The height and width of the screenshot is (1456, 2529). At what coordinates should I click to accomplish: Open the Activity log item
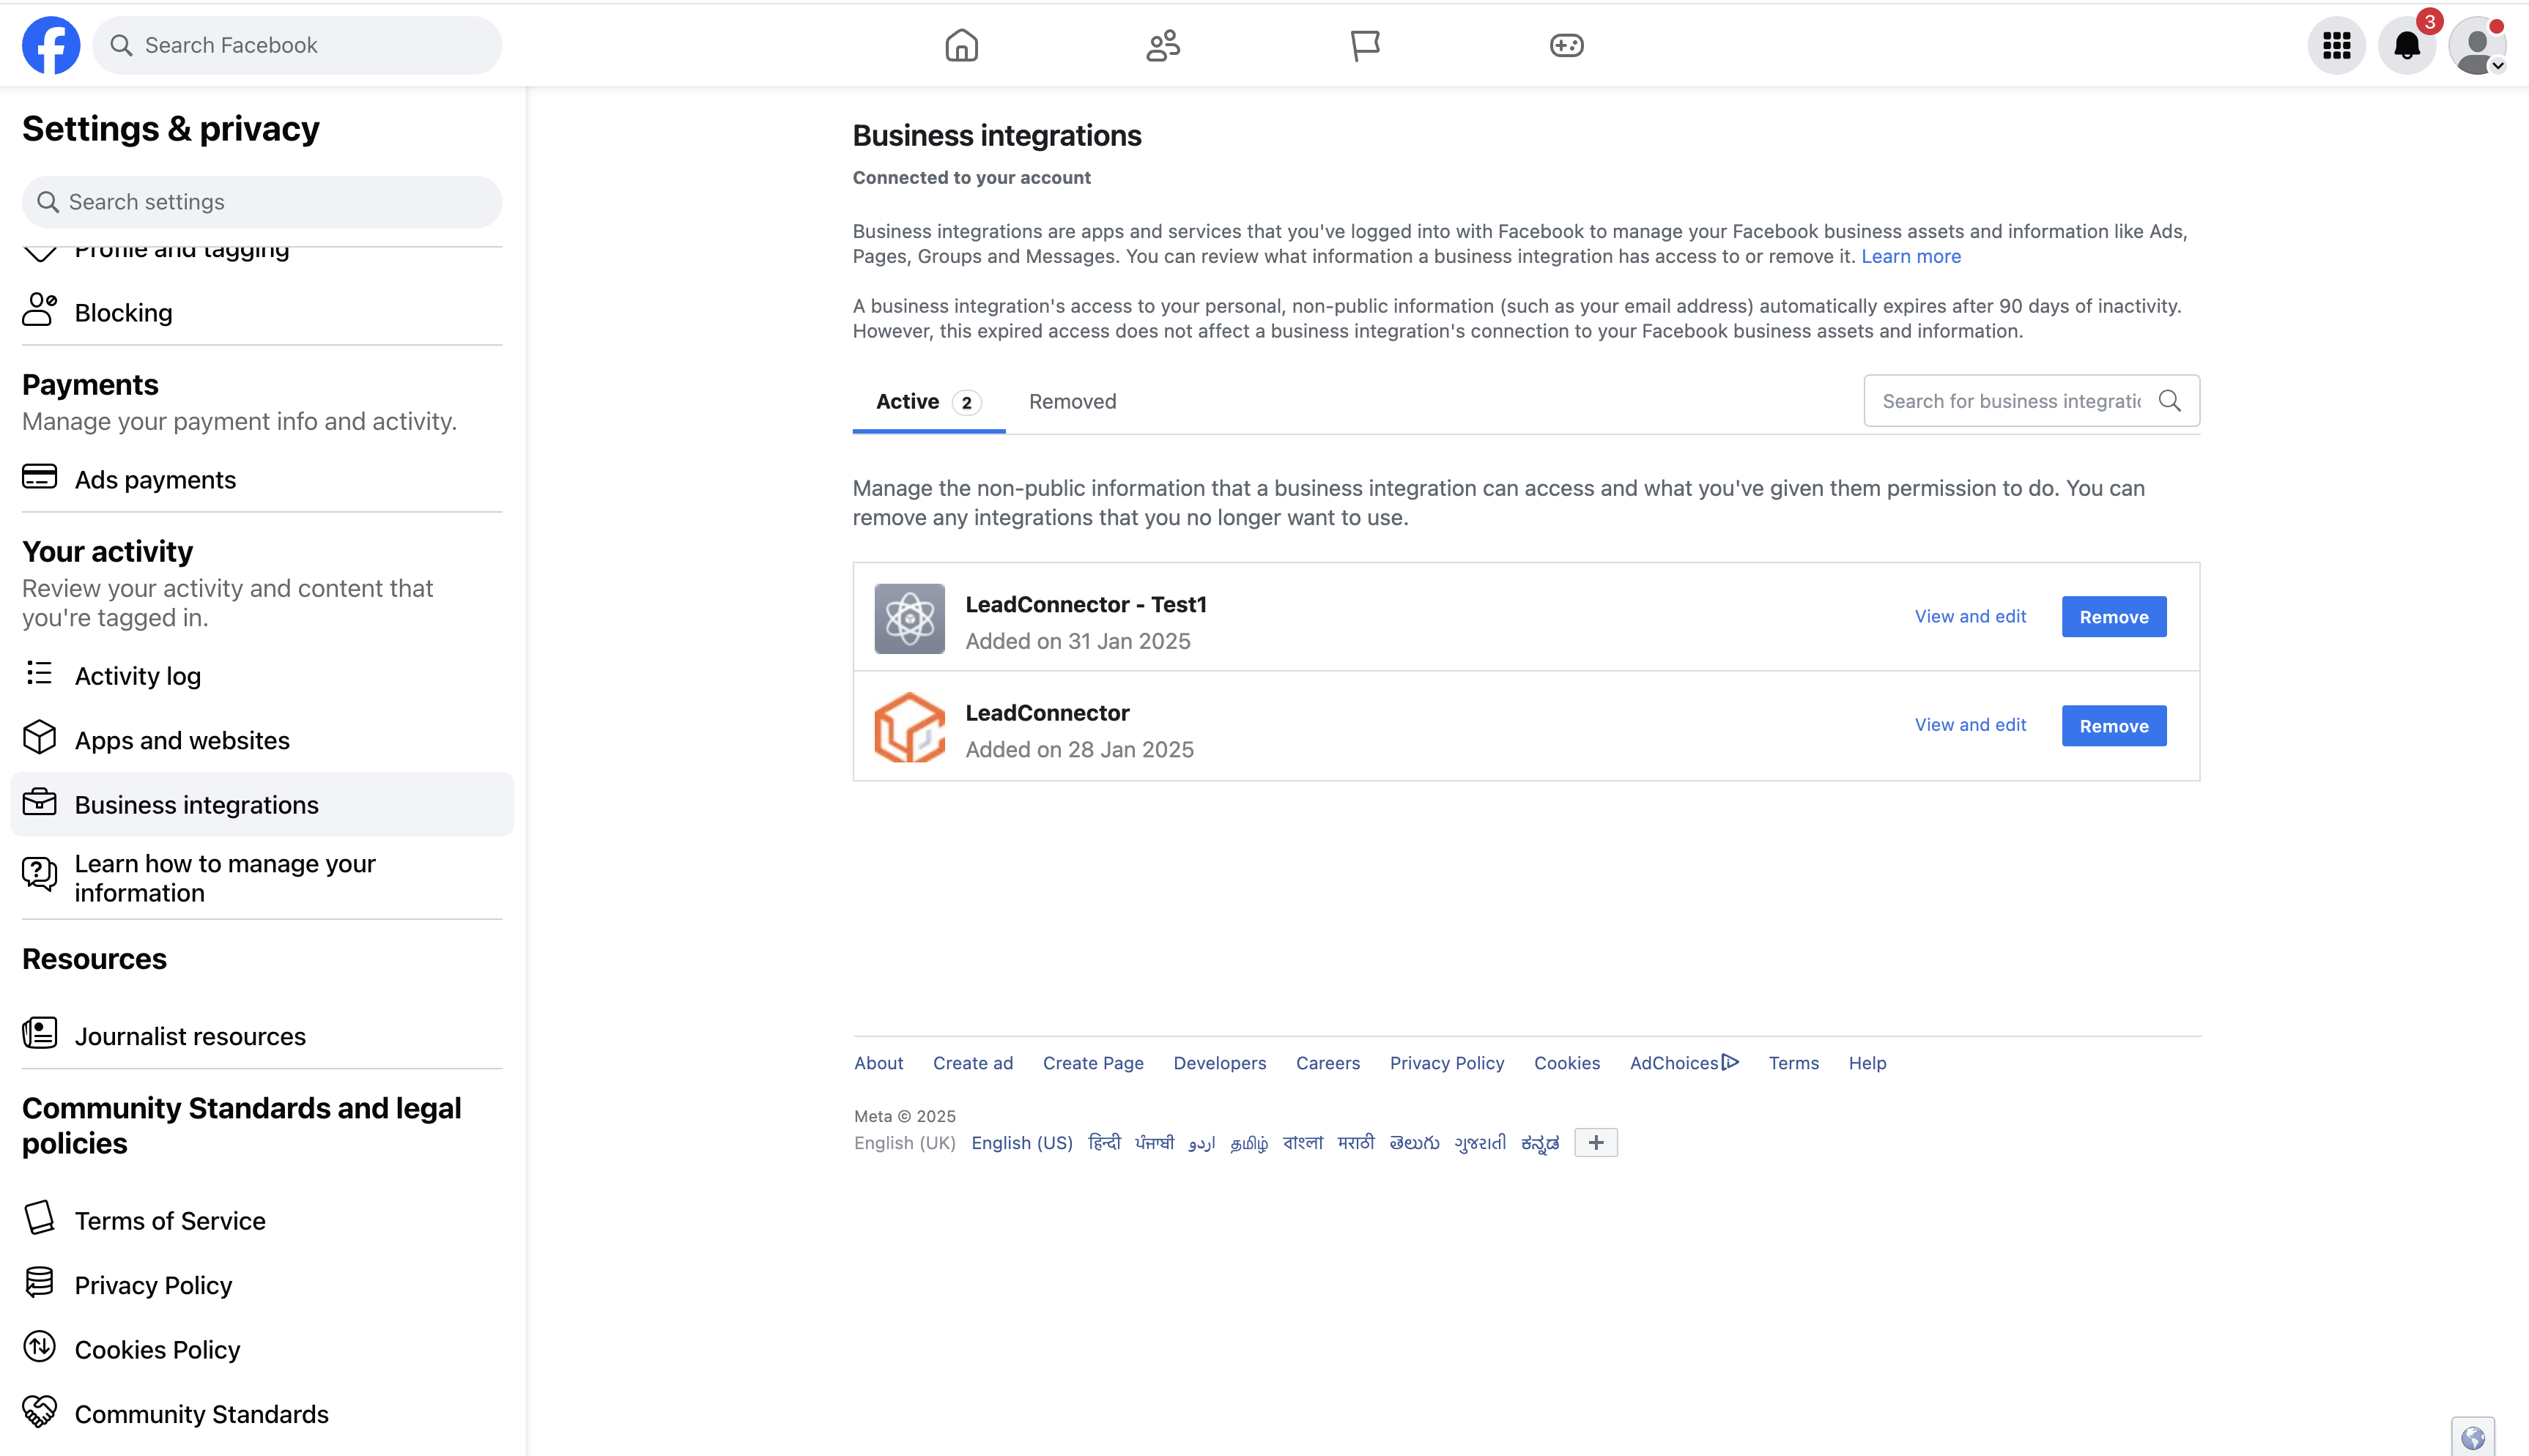pos(138,676)
